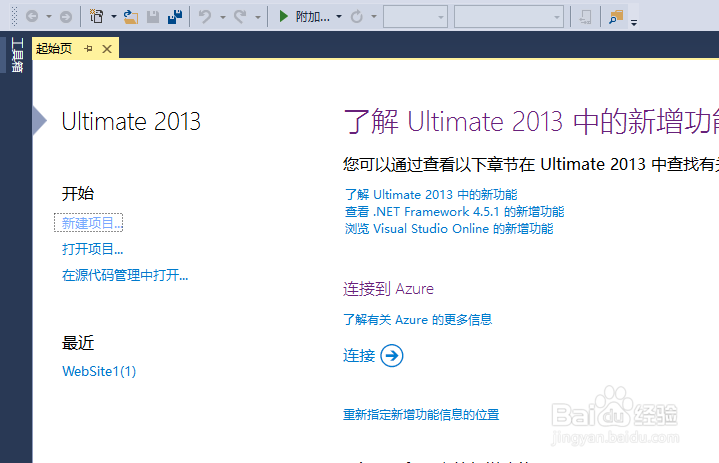Close the 起始页 tab
Viewport: 719px width, 463px height.
pos(107,49)
